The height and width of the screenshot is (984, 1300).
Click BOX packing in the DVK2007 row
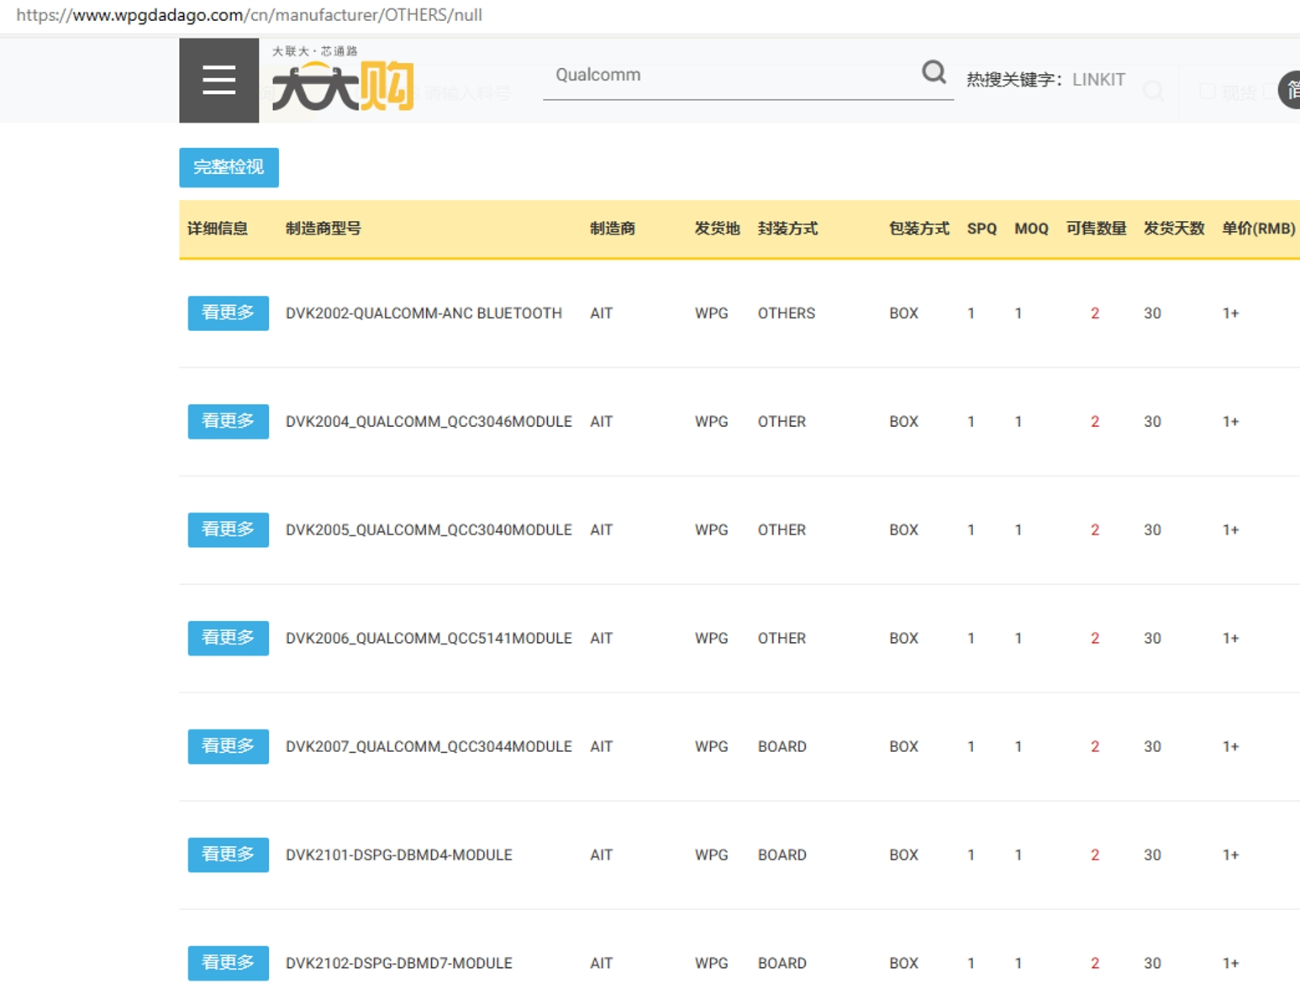tap(903, 747)
